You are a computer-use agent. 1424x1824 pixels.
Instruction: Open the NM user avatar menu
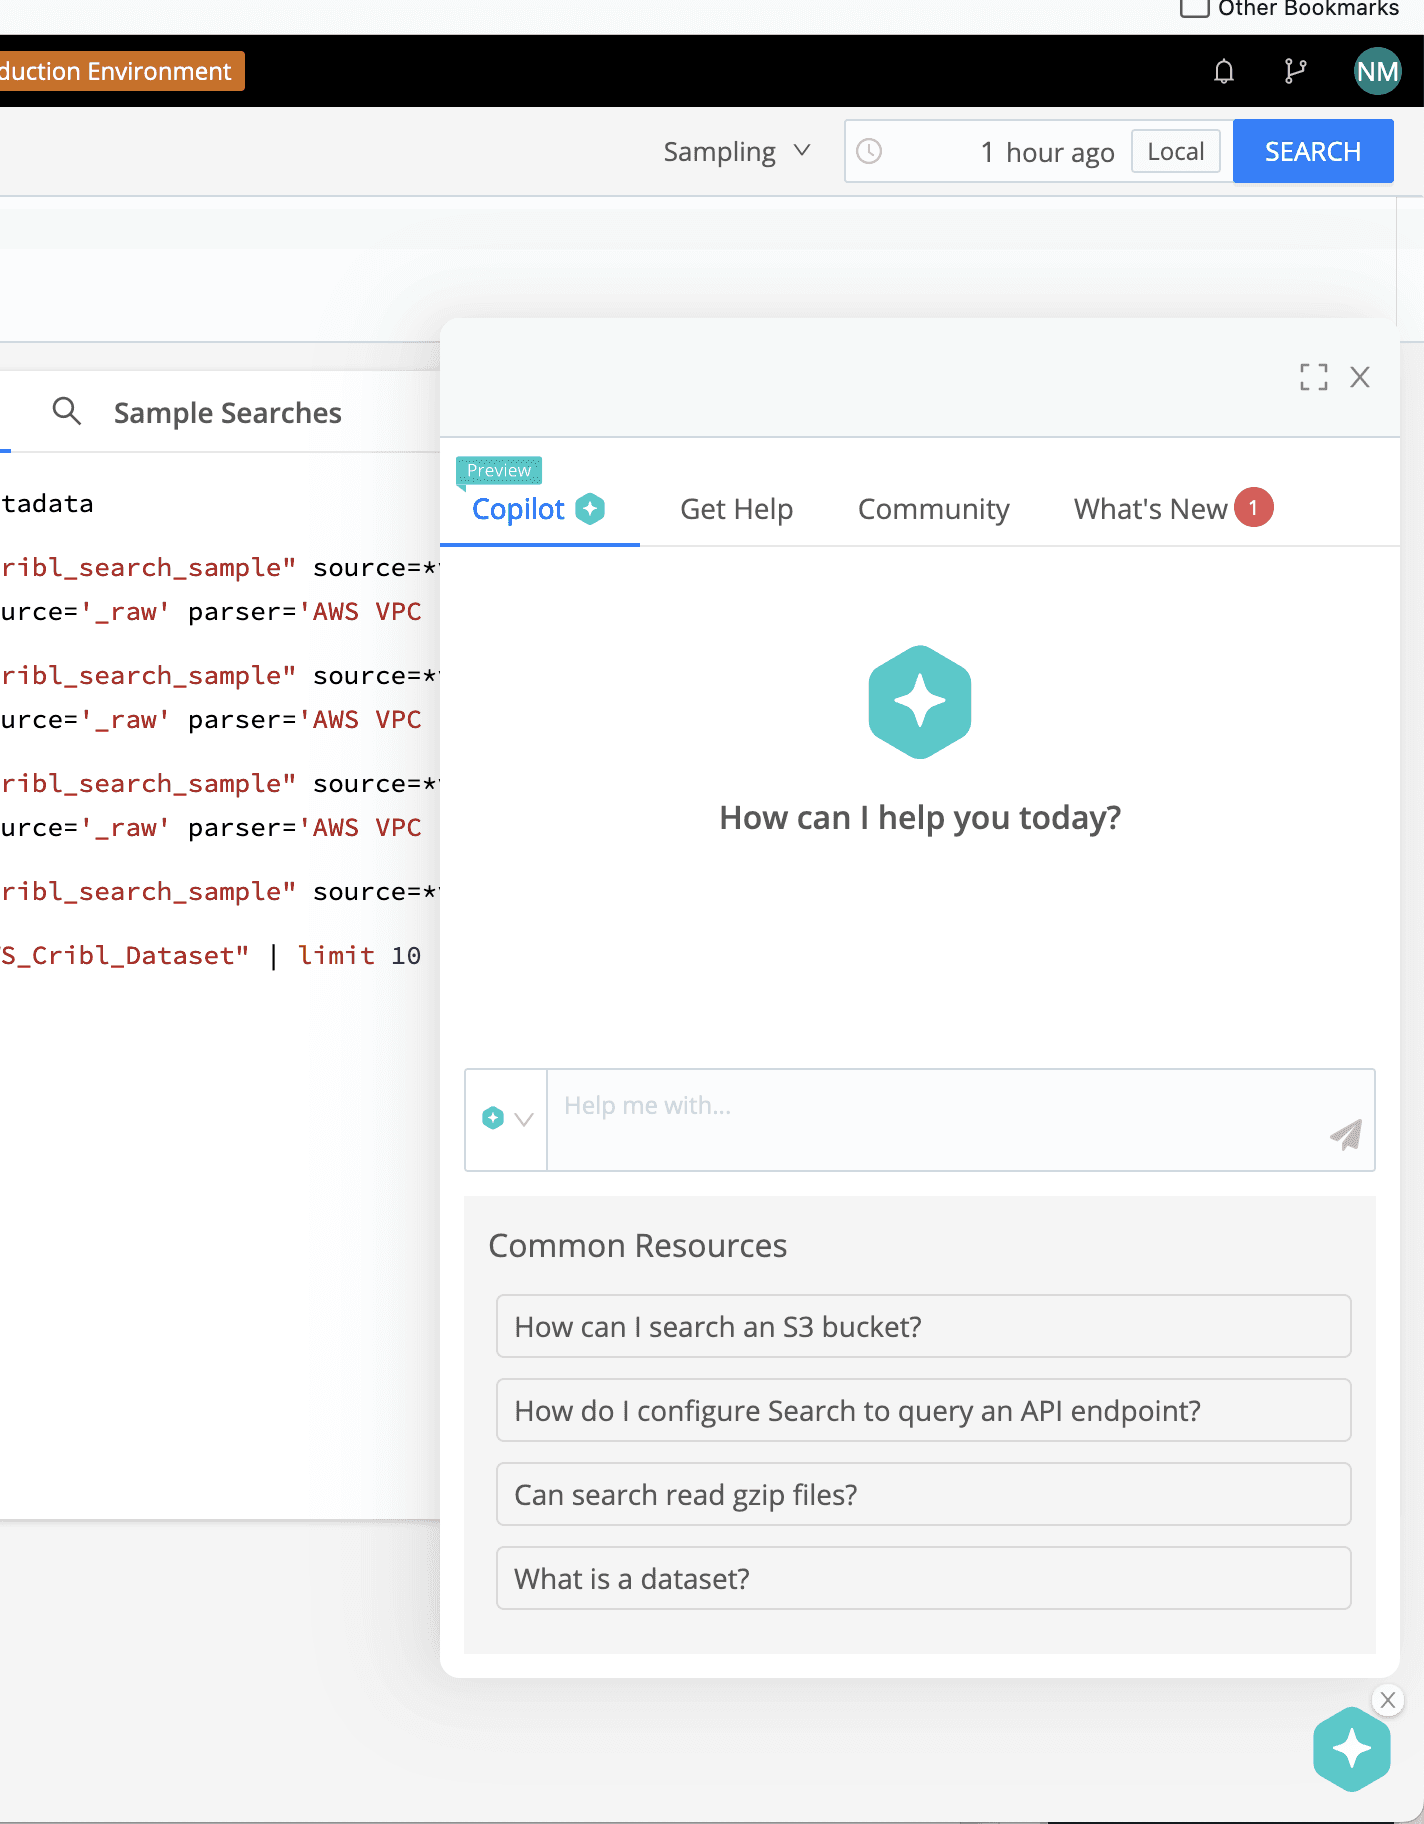coord(1377,71)
